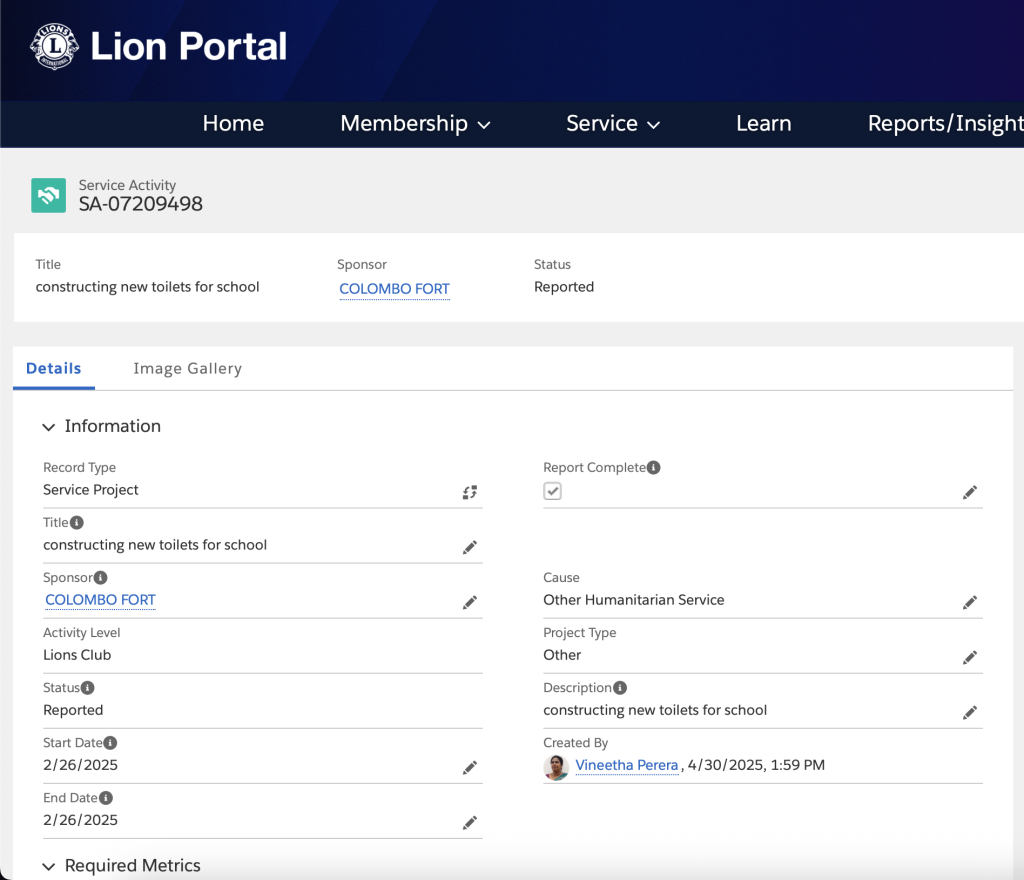1024x880 pixels.
Task: Open the Service dropdown menu
Action: pos(613,123)
